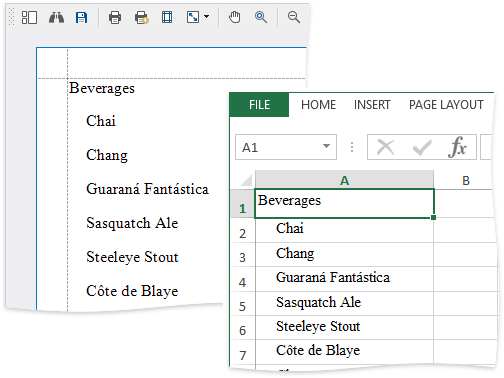Click Sasquatch Ale in print preview
The height and width of the screenshot is (378, 504).
click(x=132, y=223)
